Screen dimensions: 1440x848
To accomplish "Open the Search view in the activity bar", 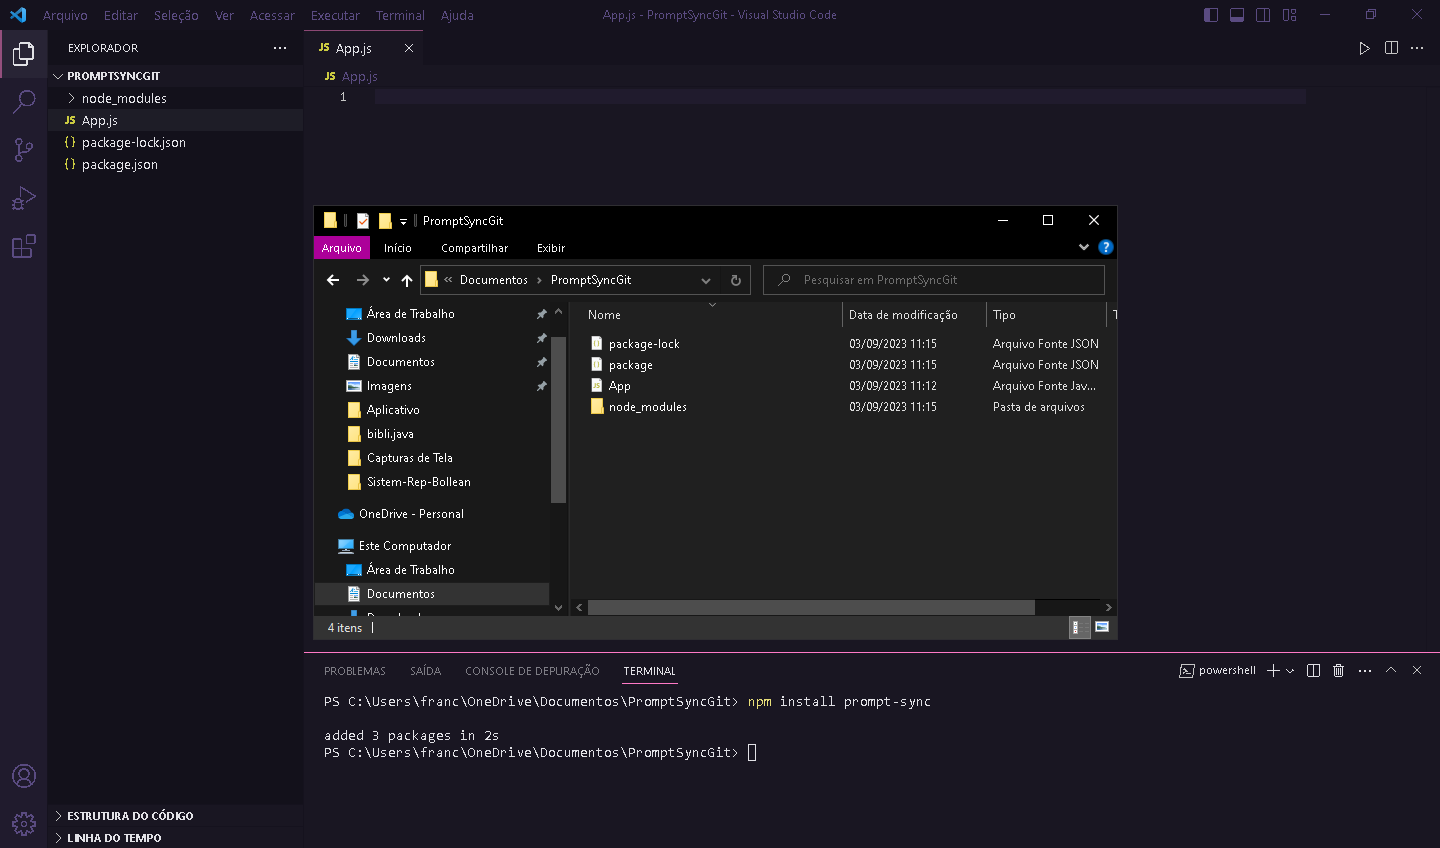I will 24,101.
